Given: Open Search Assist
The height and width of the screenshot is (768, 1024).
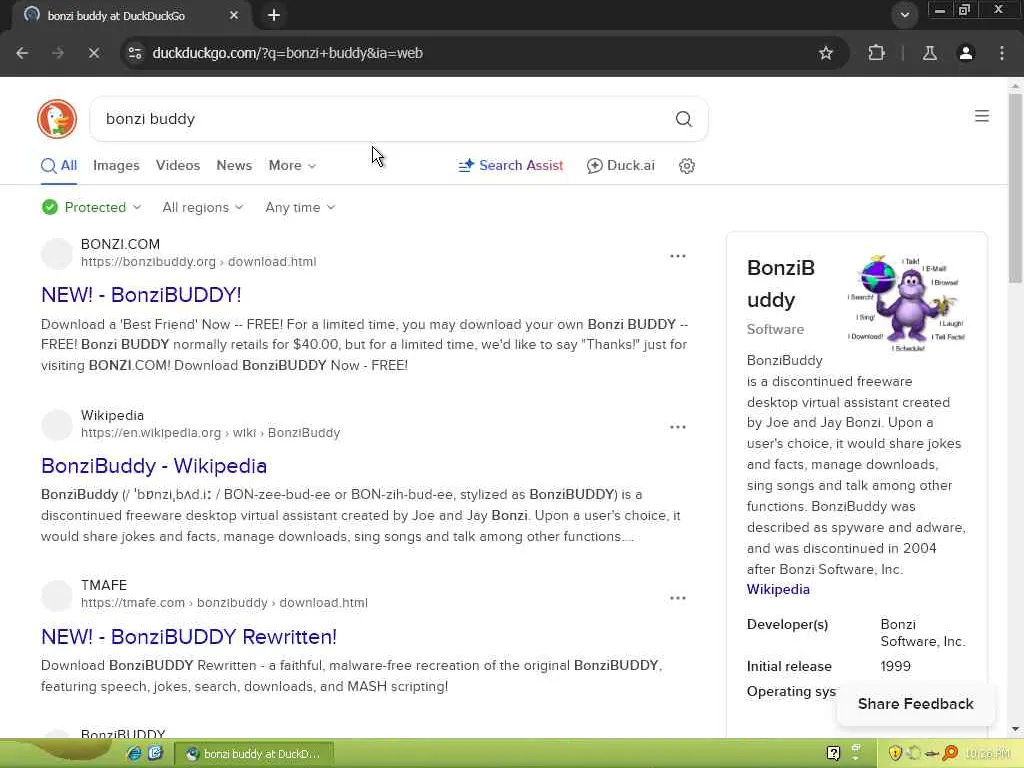Looking at the screenshot, I should [x=511, y=165].
